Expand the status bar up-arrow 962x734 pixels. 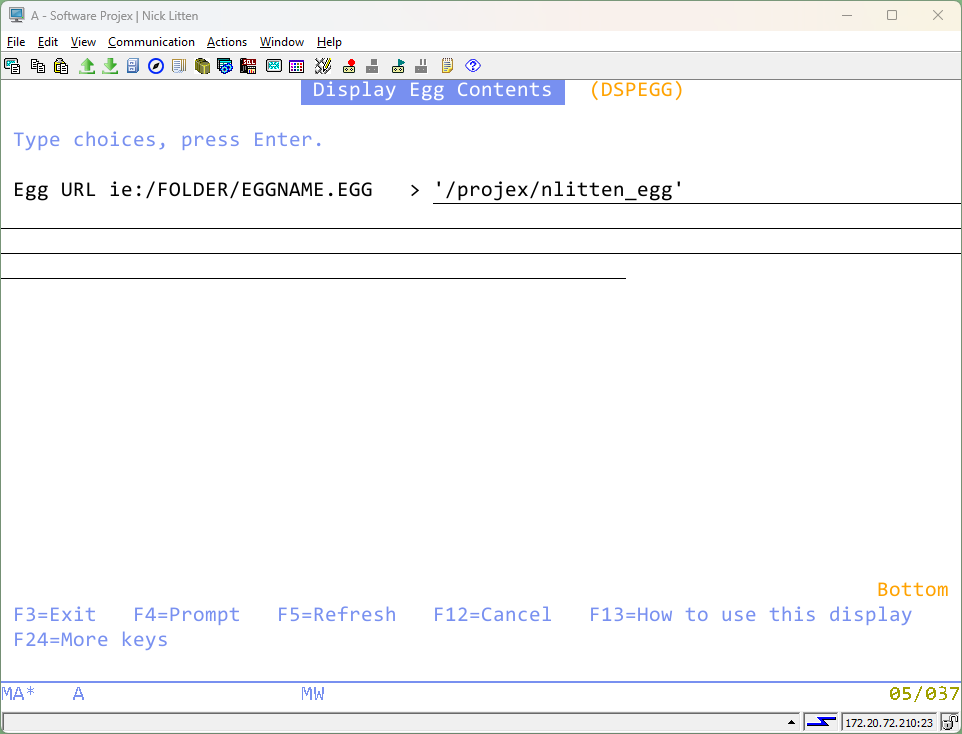(791, 722)
